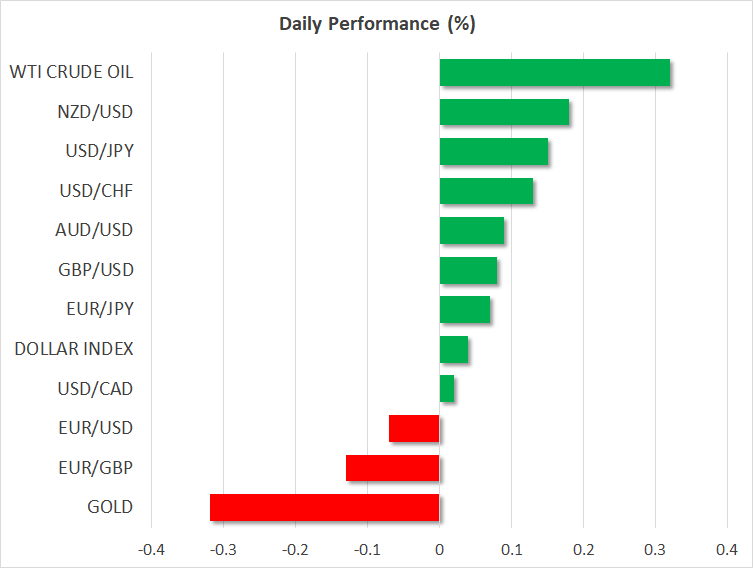Click the red EUR/GBP bar
Screen dimensions: 753x568
pos(392,468)
